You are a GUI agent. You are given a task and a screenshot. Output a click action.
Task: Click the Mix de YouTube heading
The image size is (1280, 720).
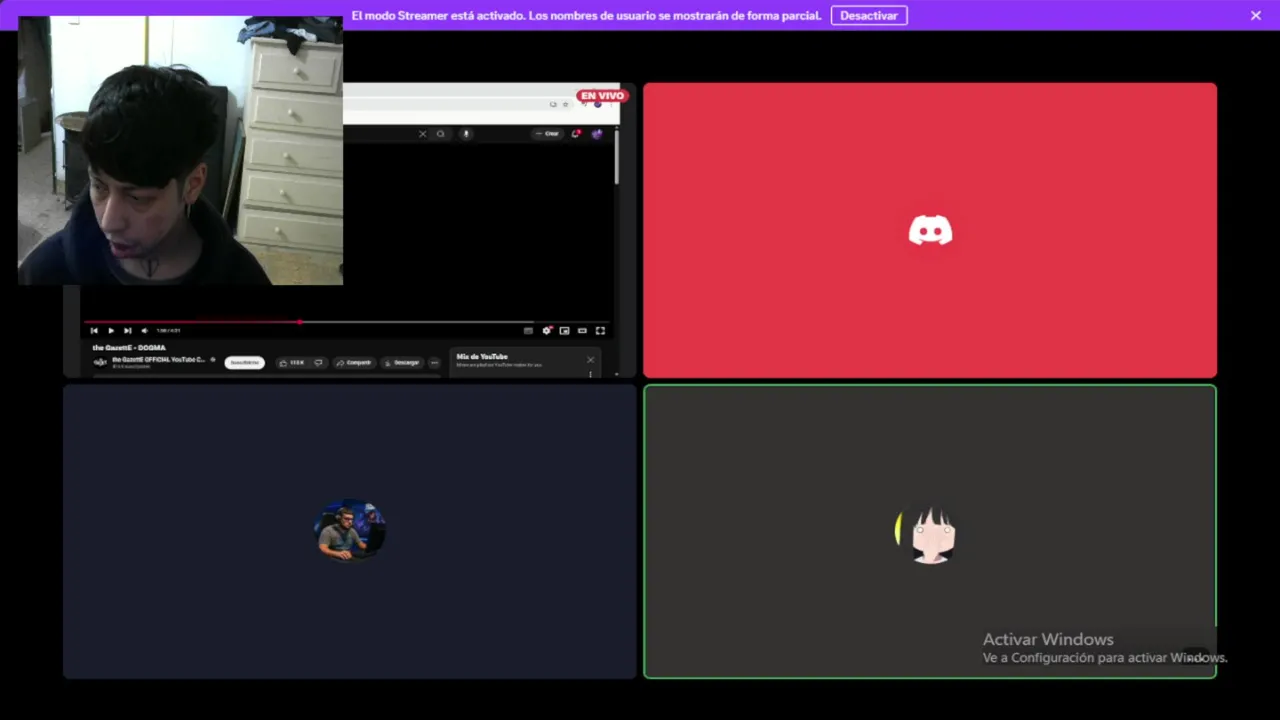pos(482,356)
